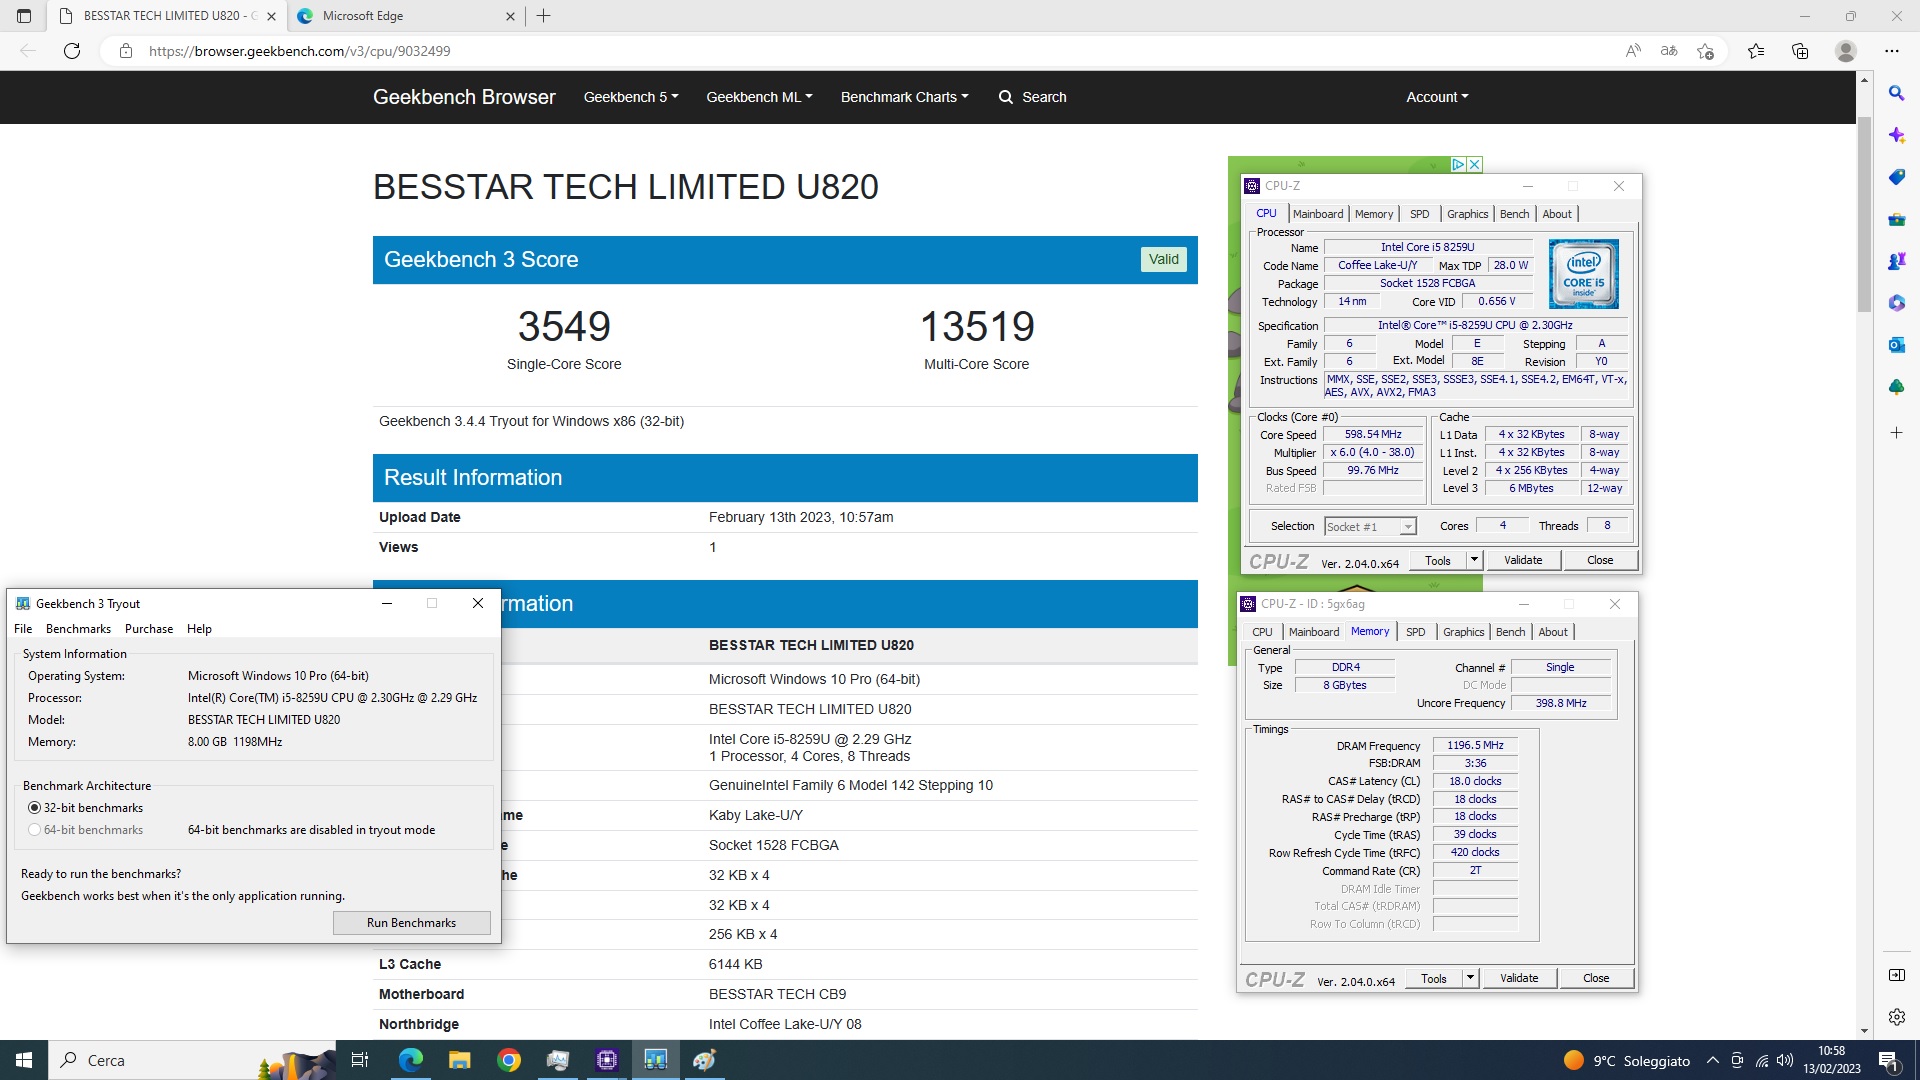The image size is (1920, 1080).
Task: Click Close in lower CPU-Z window
Action: coord(1595,978)
